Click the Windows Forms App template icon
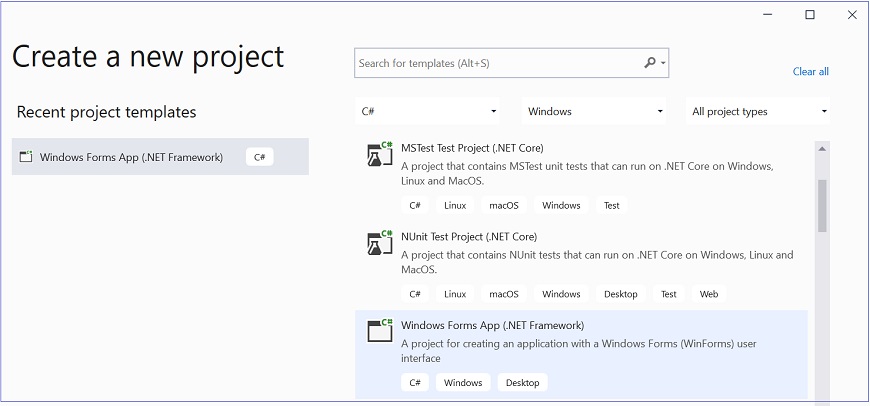Image resolution: width=870 pixels, height=406 pixels. coord(379,330)
